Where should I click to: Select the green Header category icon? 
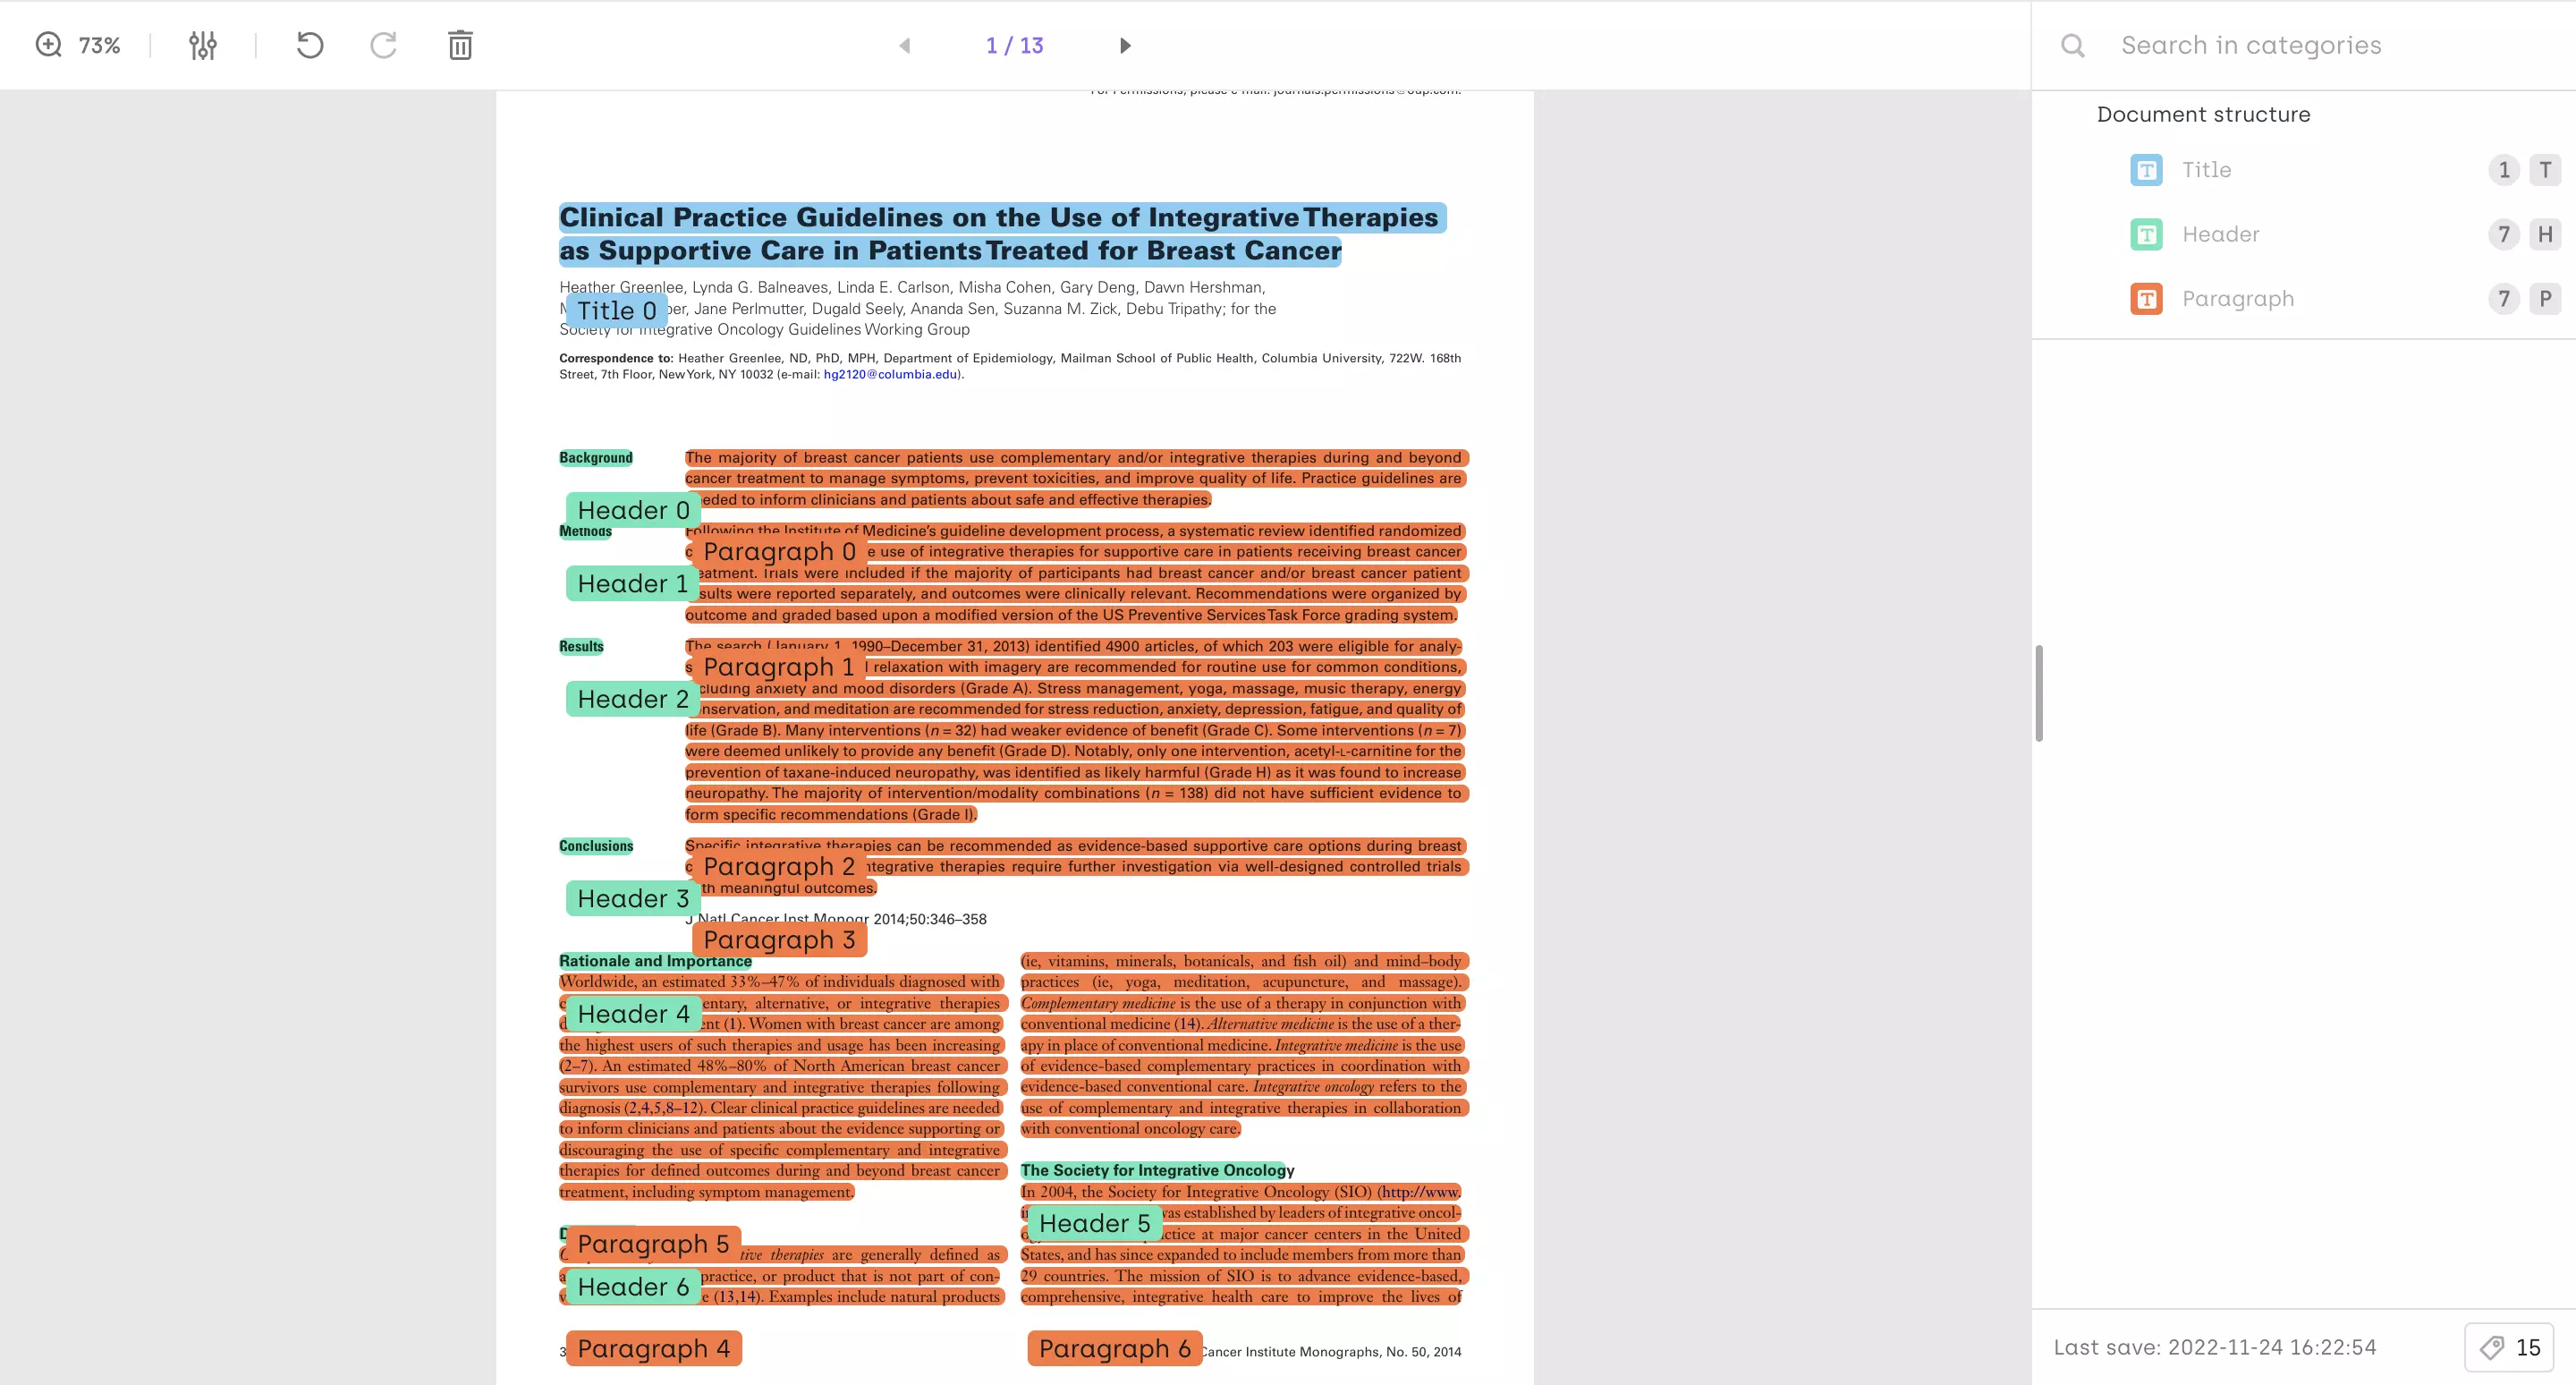2146,234
